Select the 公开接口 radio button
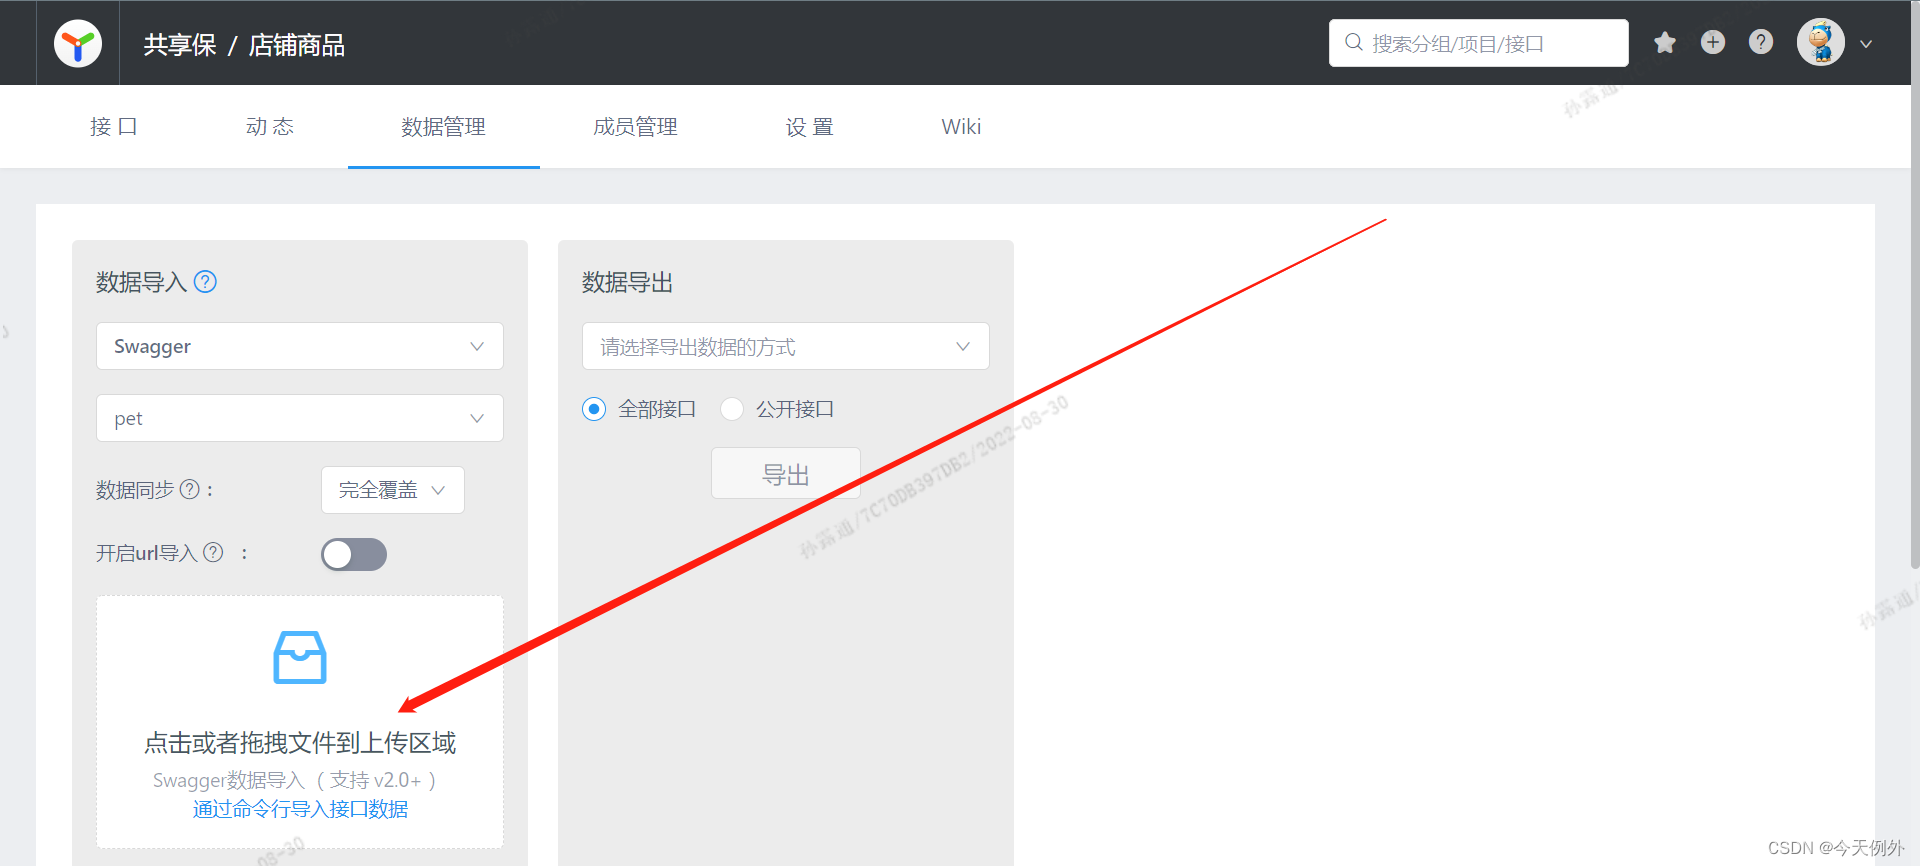The height and width of the screenshot is (866, 1920). point(732,409)
